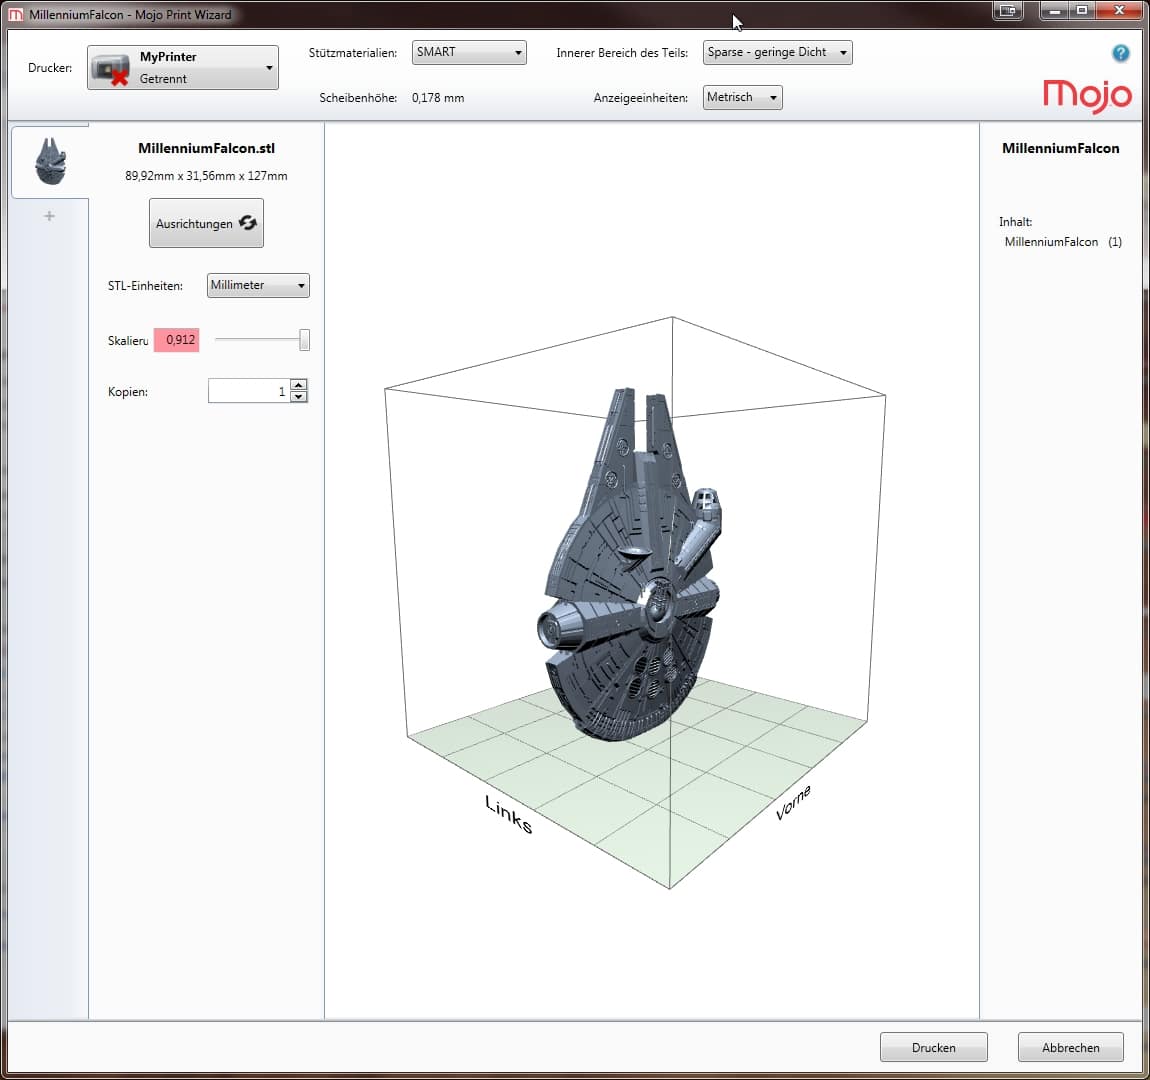Click the MillenniumFalcon.stl file name
Viewport: 1150px width, 1080px height.
click(x=206, y=148)
